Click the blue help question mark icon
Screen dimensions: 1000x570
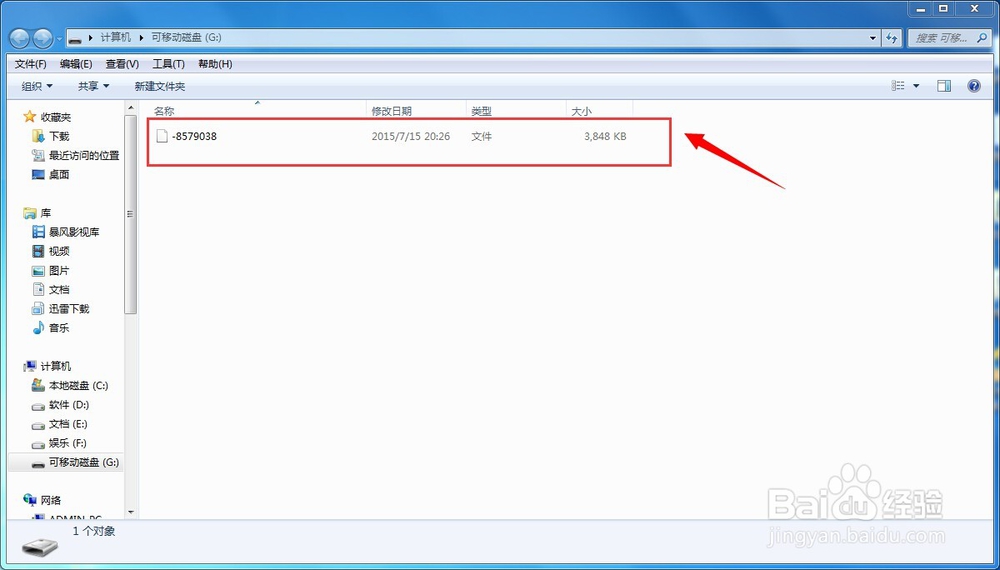(x=974, y=85)
